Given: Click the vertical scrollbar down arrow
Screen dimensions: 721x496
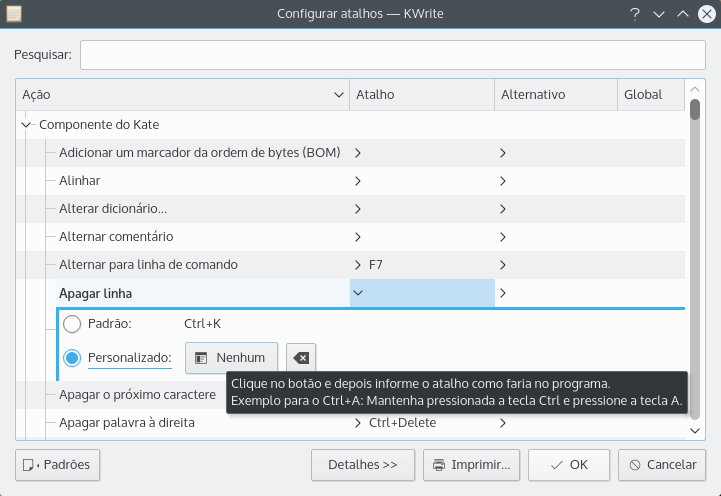Looking at the screenshot, I should (695, 430).
